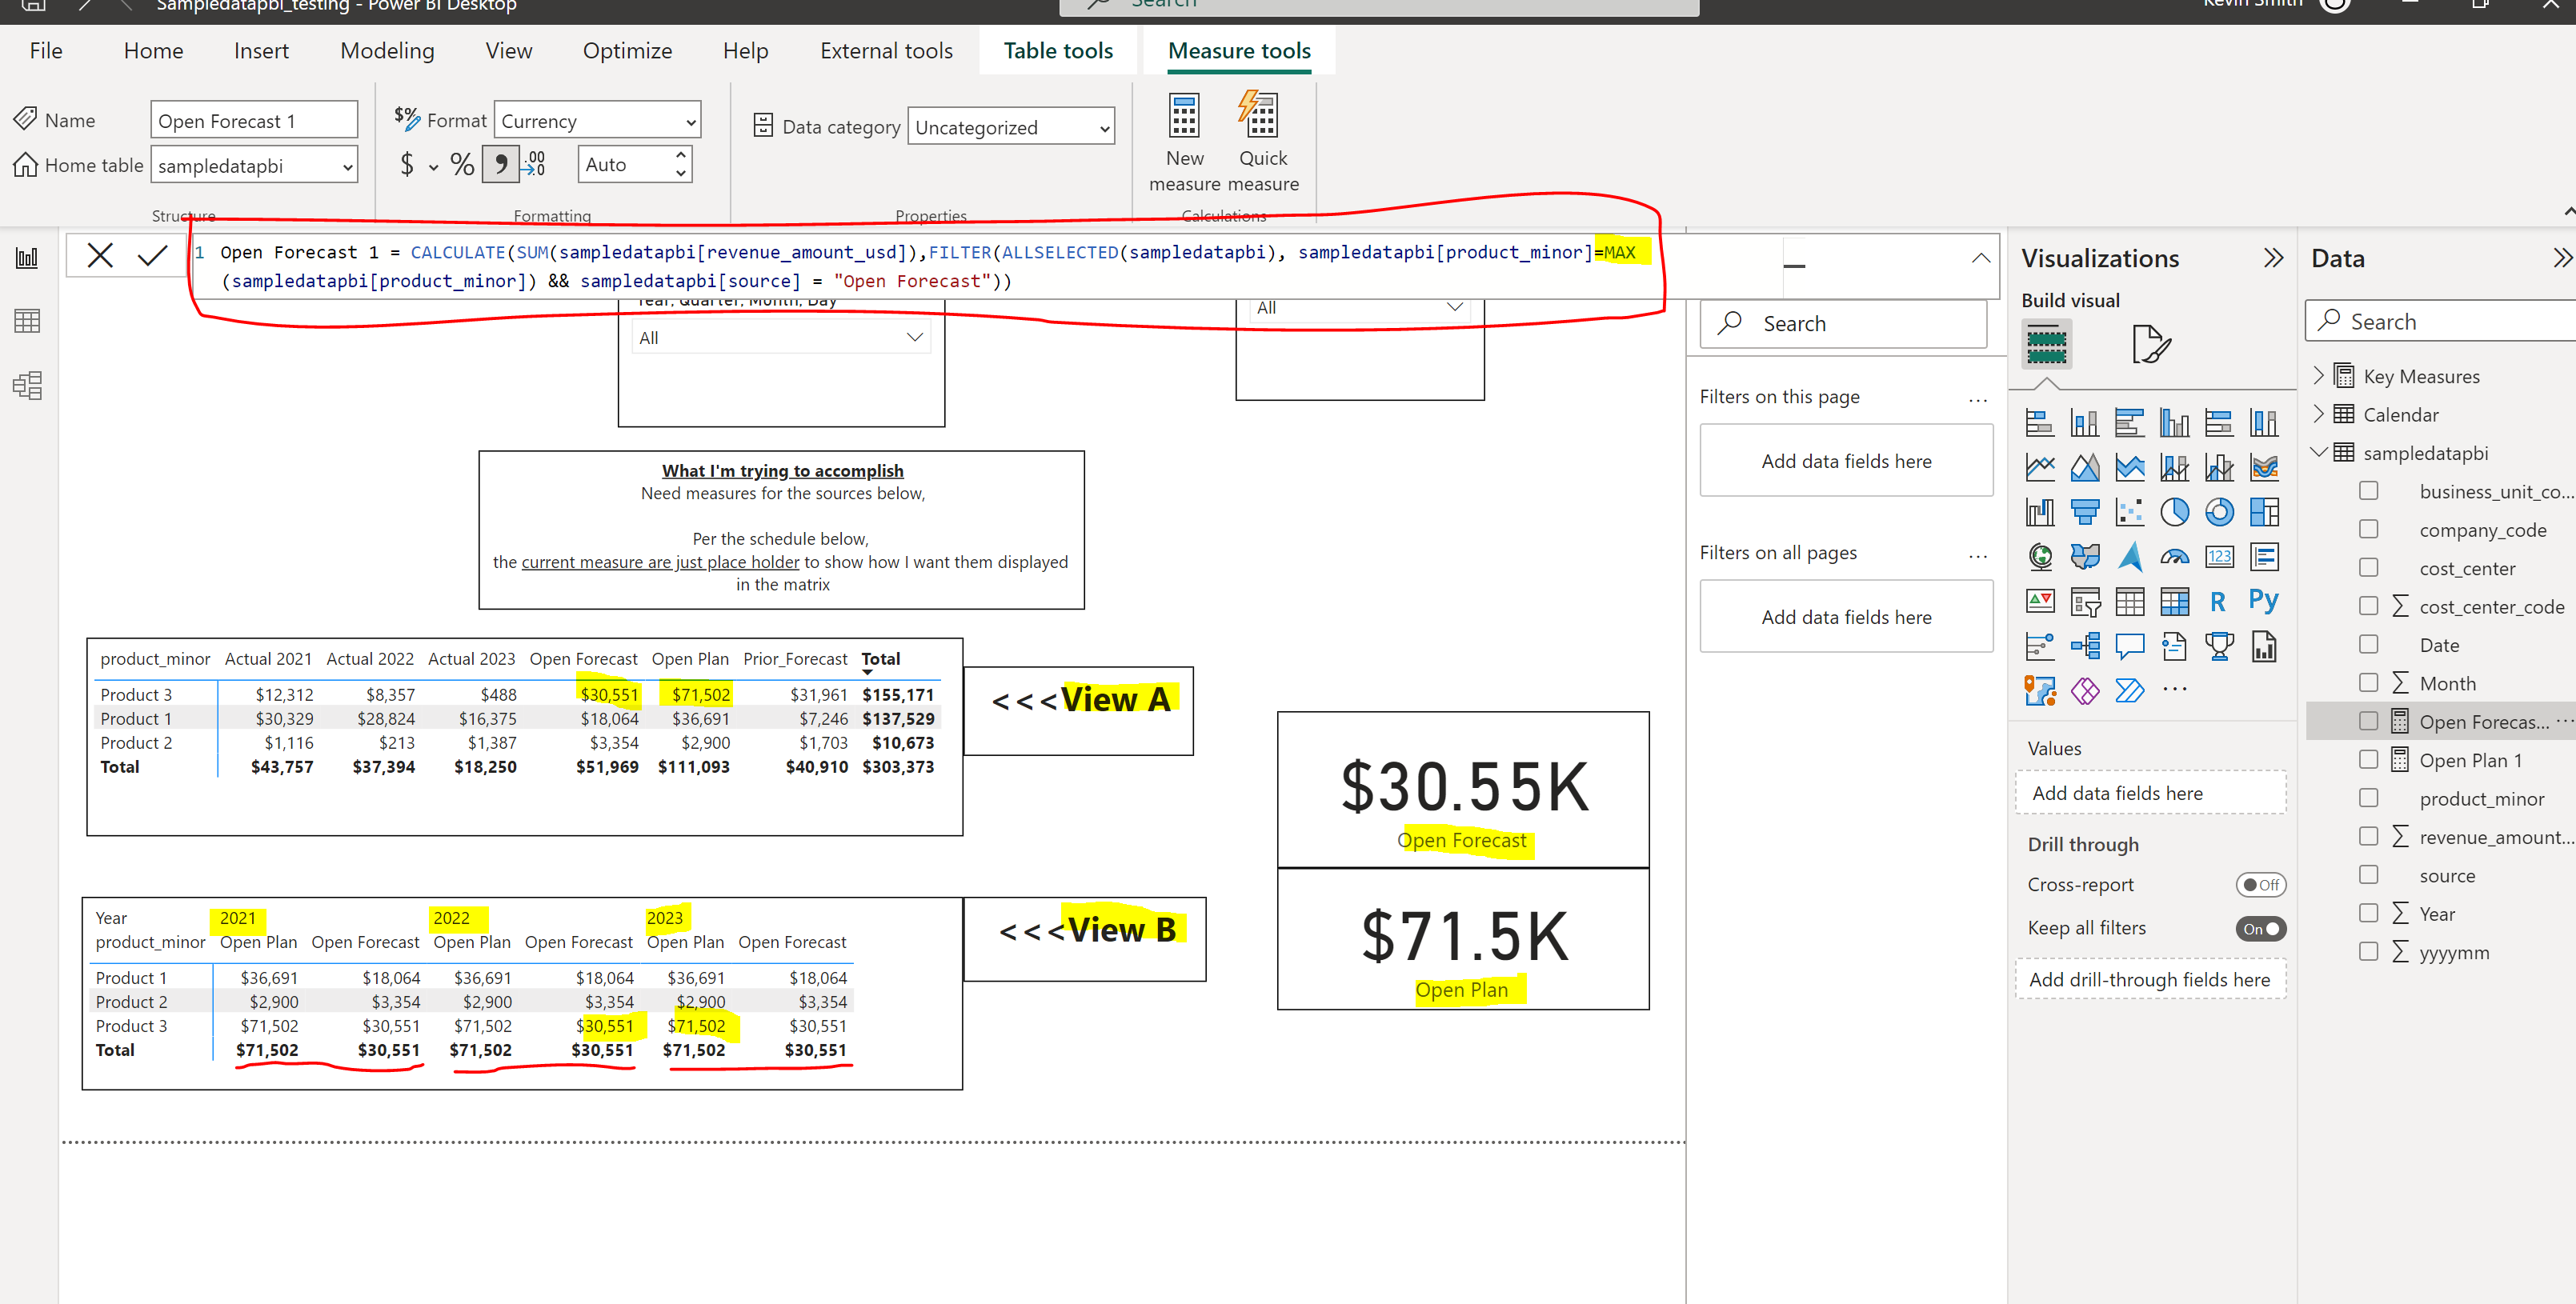Add a funnel chart visual
2576x1304 pixels.
pos(2085,512)
